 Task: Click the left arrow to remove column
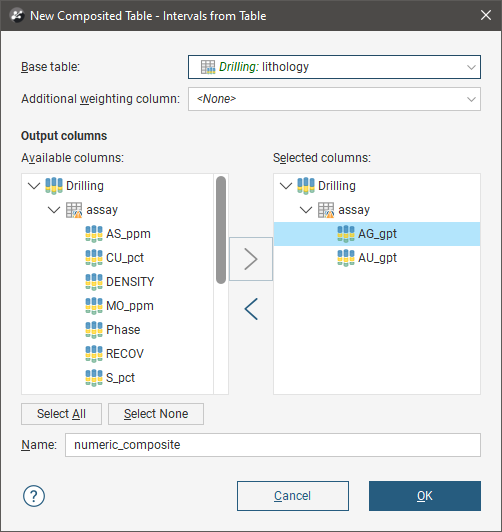coord(251,309)
